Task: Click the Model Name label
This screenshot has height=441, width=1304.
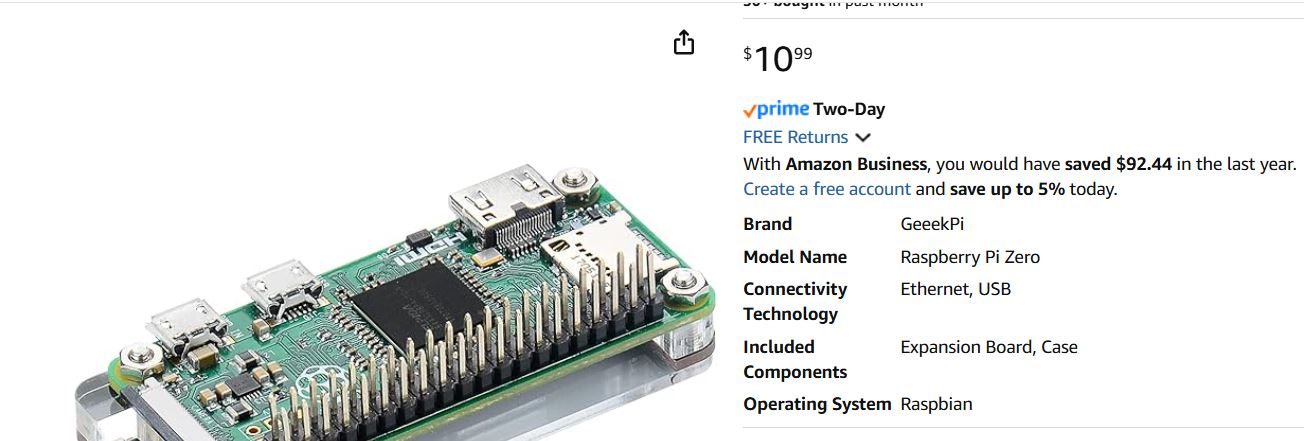Action: pos(795,257)
